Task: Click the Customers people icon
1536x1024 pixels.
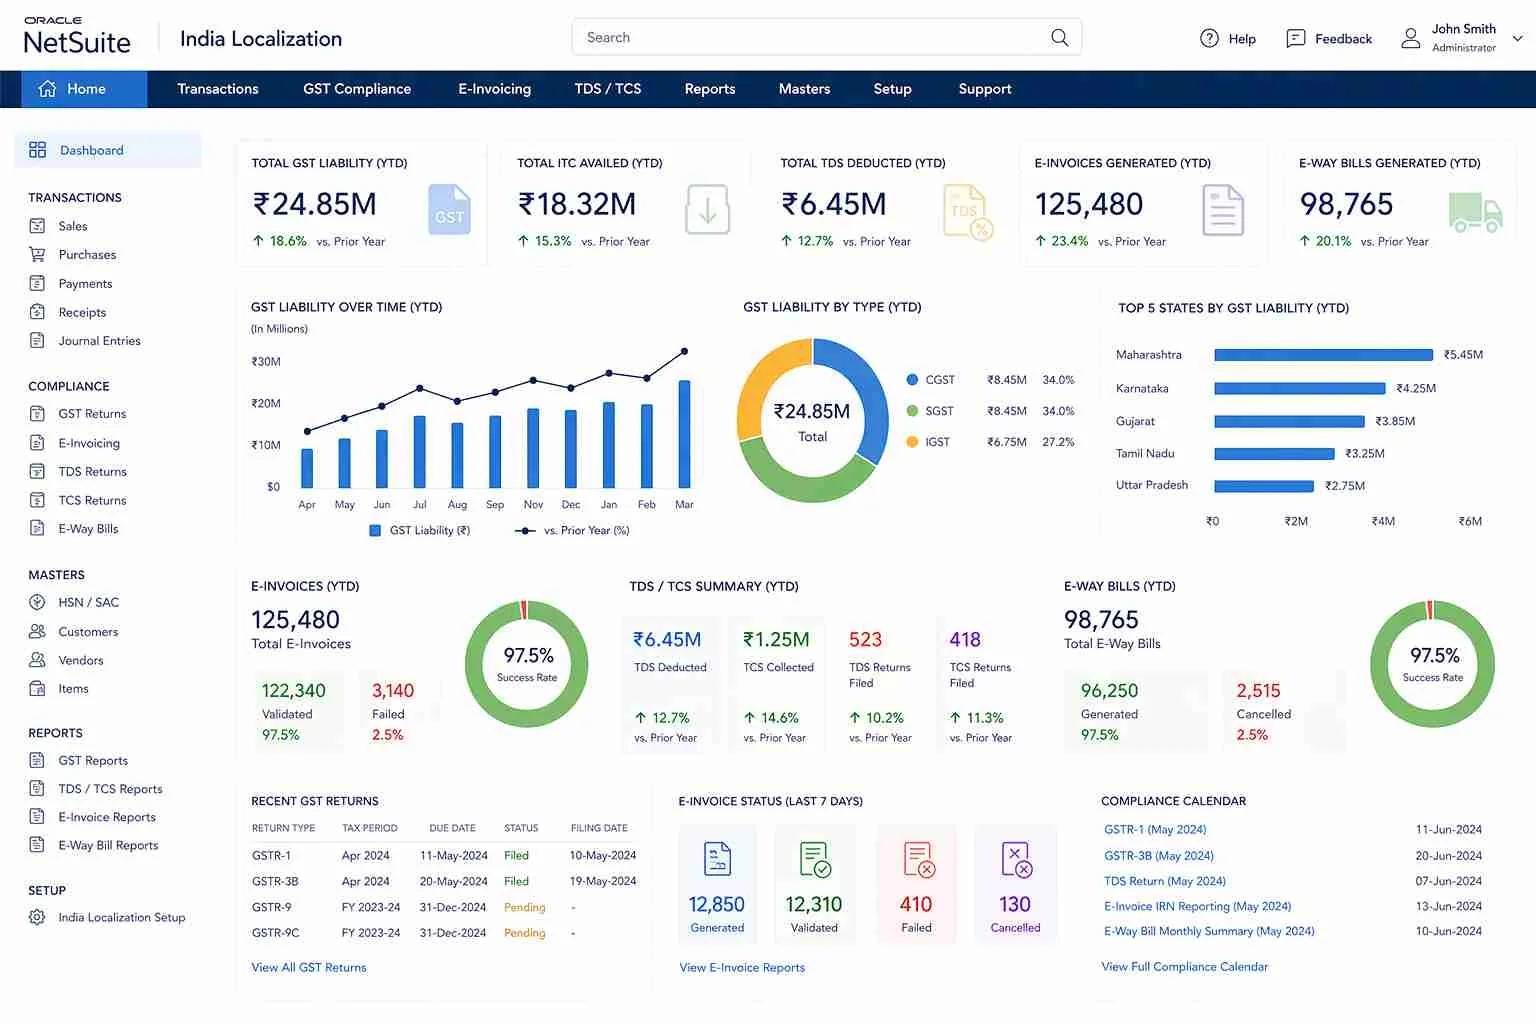Action: (37, 631)
